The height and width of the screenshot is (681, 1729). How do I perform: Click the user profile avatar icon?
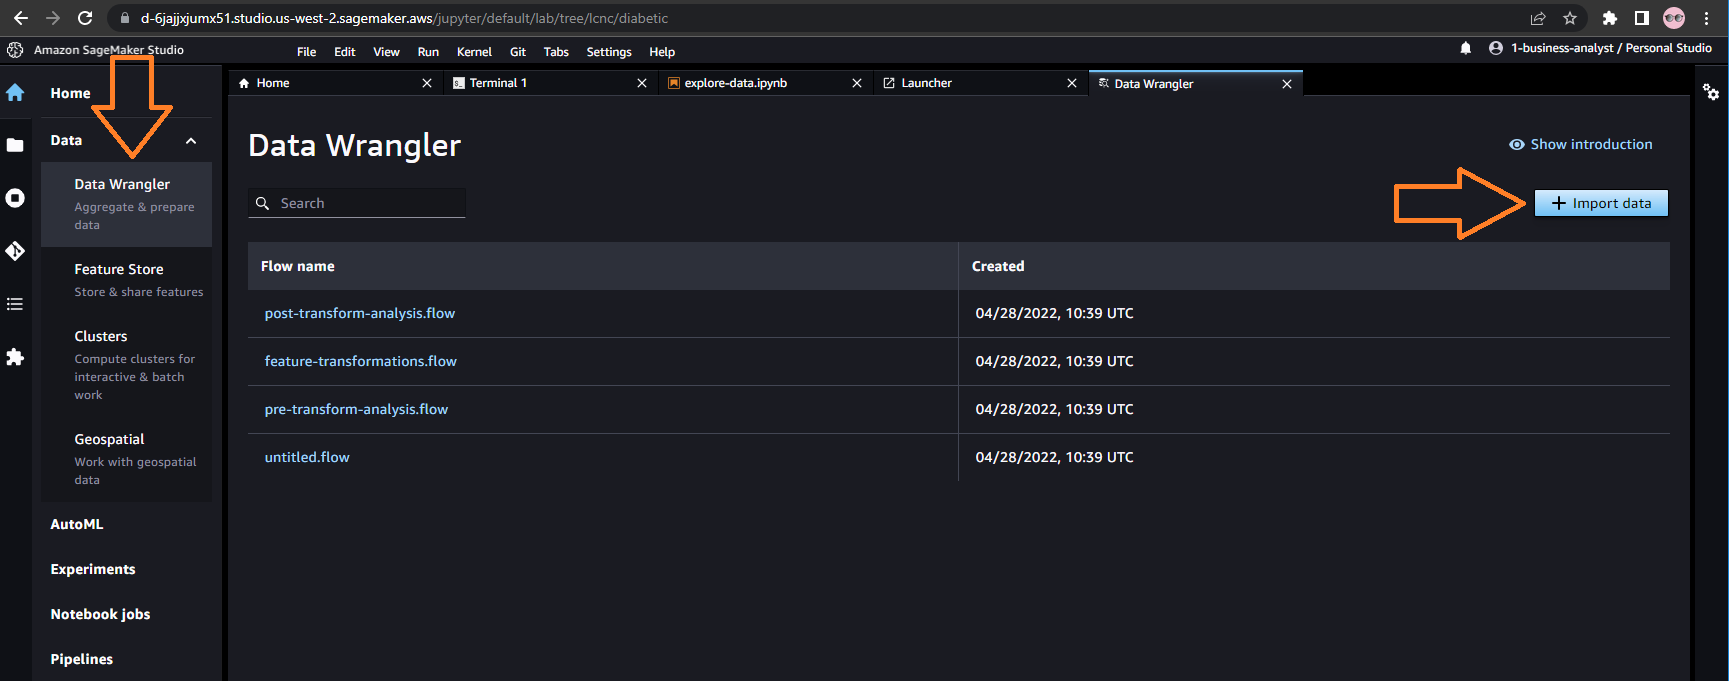pos(1496,48)
